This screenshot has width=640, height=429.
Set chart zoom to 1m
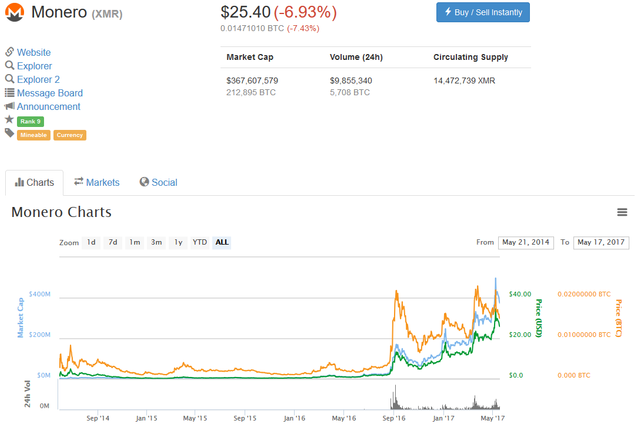coord(135,242)
